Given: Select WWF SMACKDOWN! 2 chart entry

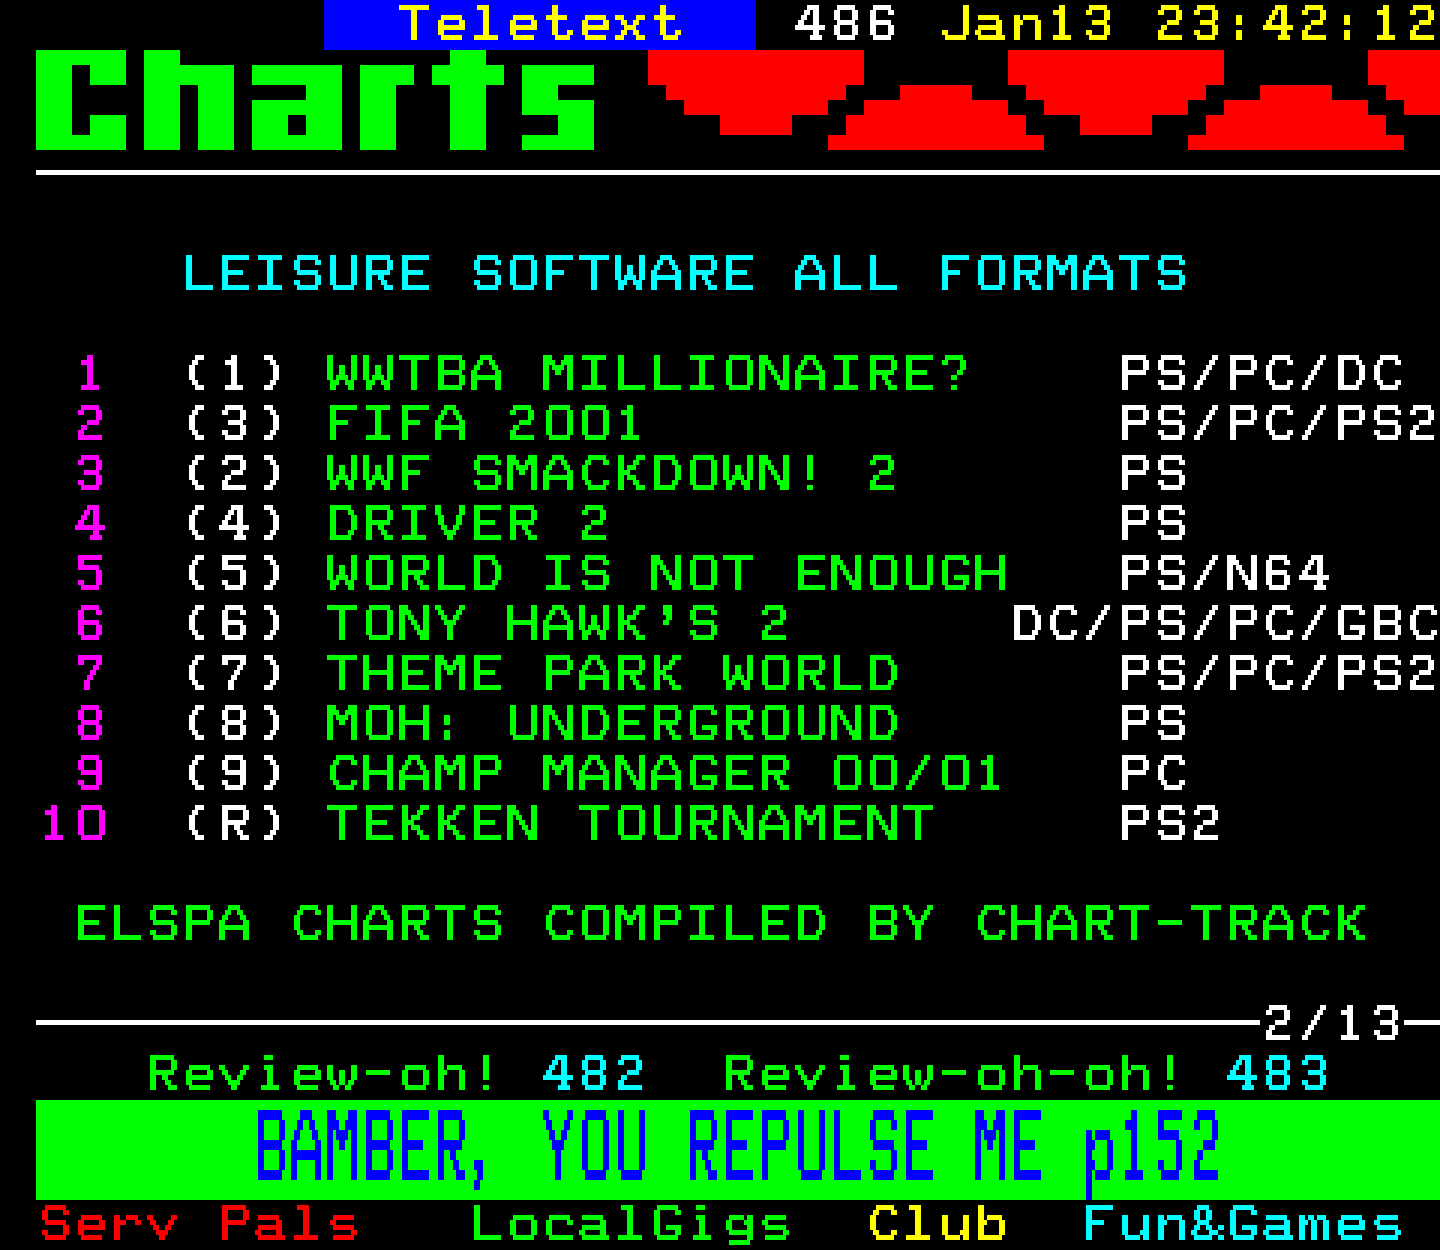Looking at the screenshot, I should (x=611, y=474).
